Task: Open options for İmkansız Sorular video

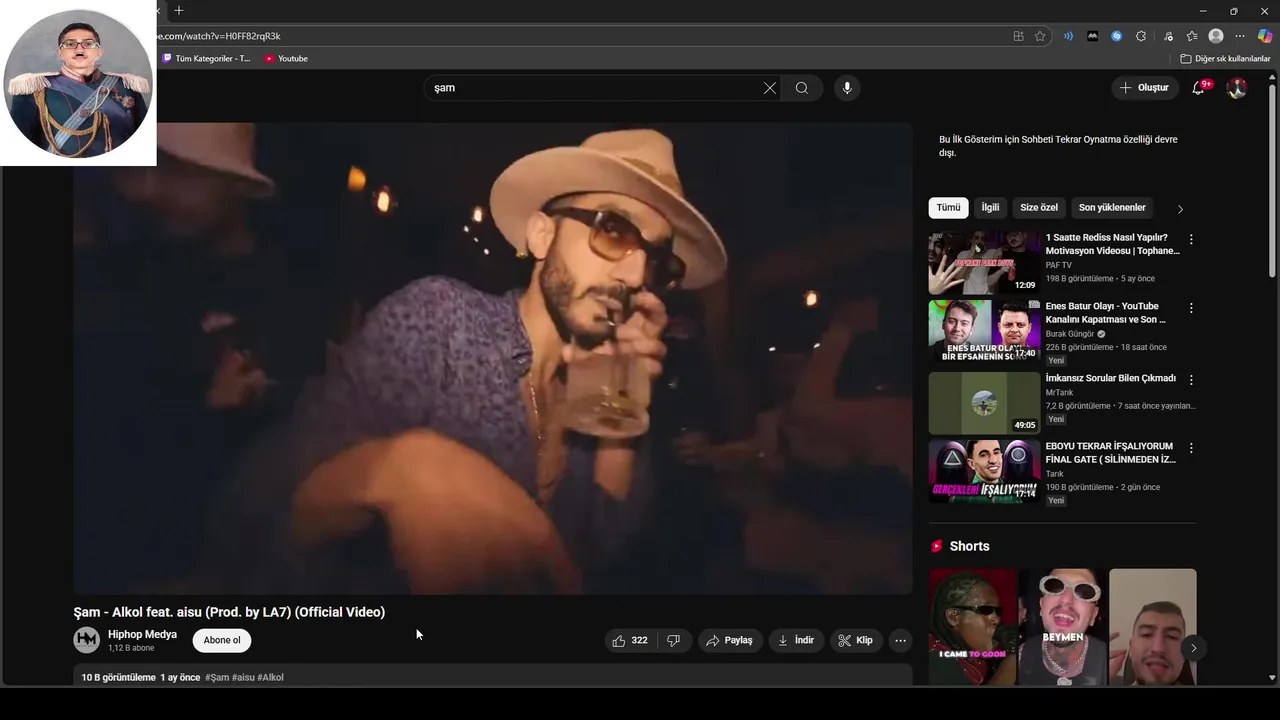Action: tap(1191, 380)
